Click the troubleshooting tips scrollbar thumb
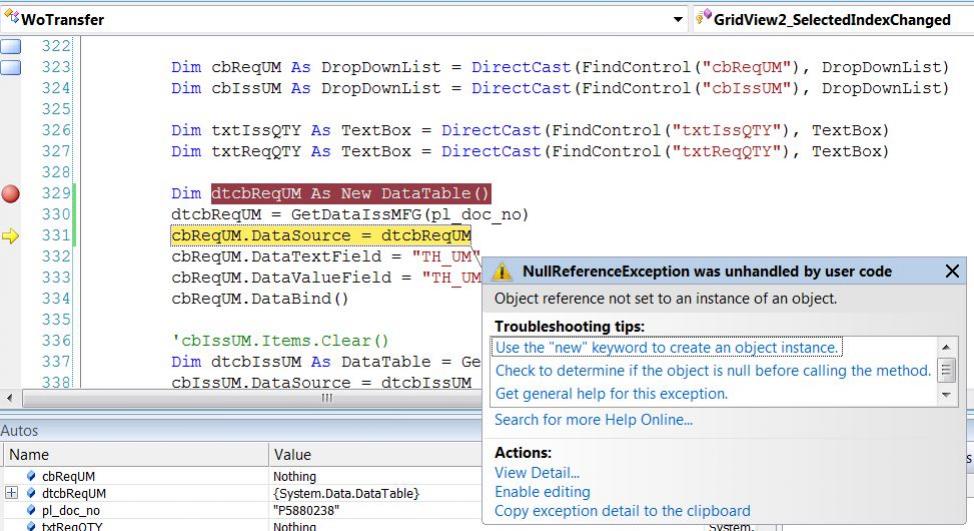The height and width of the screenshot is (531, 974). [946, 370]
